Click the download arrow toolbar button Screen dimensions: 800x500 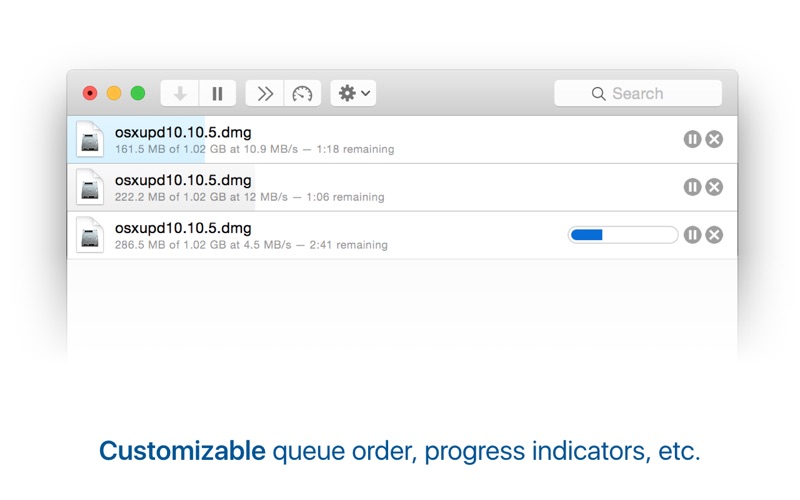180,93
